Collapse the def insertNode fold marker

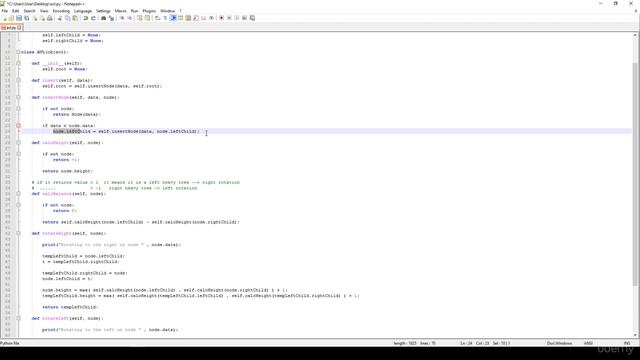click(18, 98)
